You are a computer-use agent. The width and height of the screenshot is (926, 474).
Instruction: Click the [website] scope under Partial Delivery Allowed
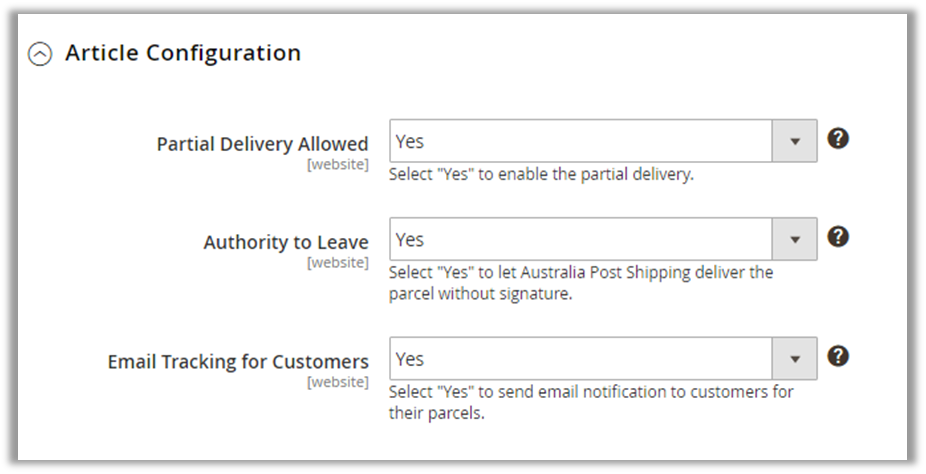tap(337, 164)
